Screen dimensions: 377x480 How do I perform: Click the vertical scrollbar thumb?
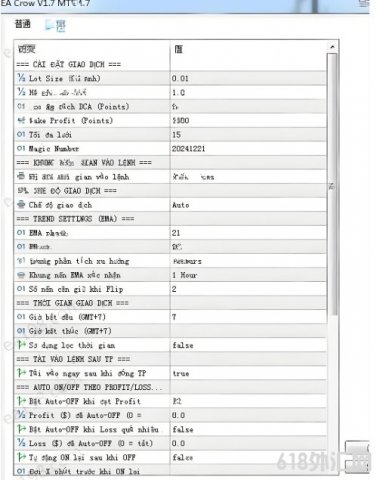tap(332, 184)
